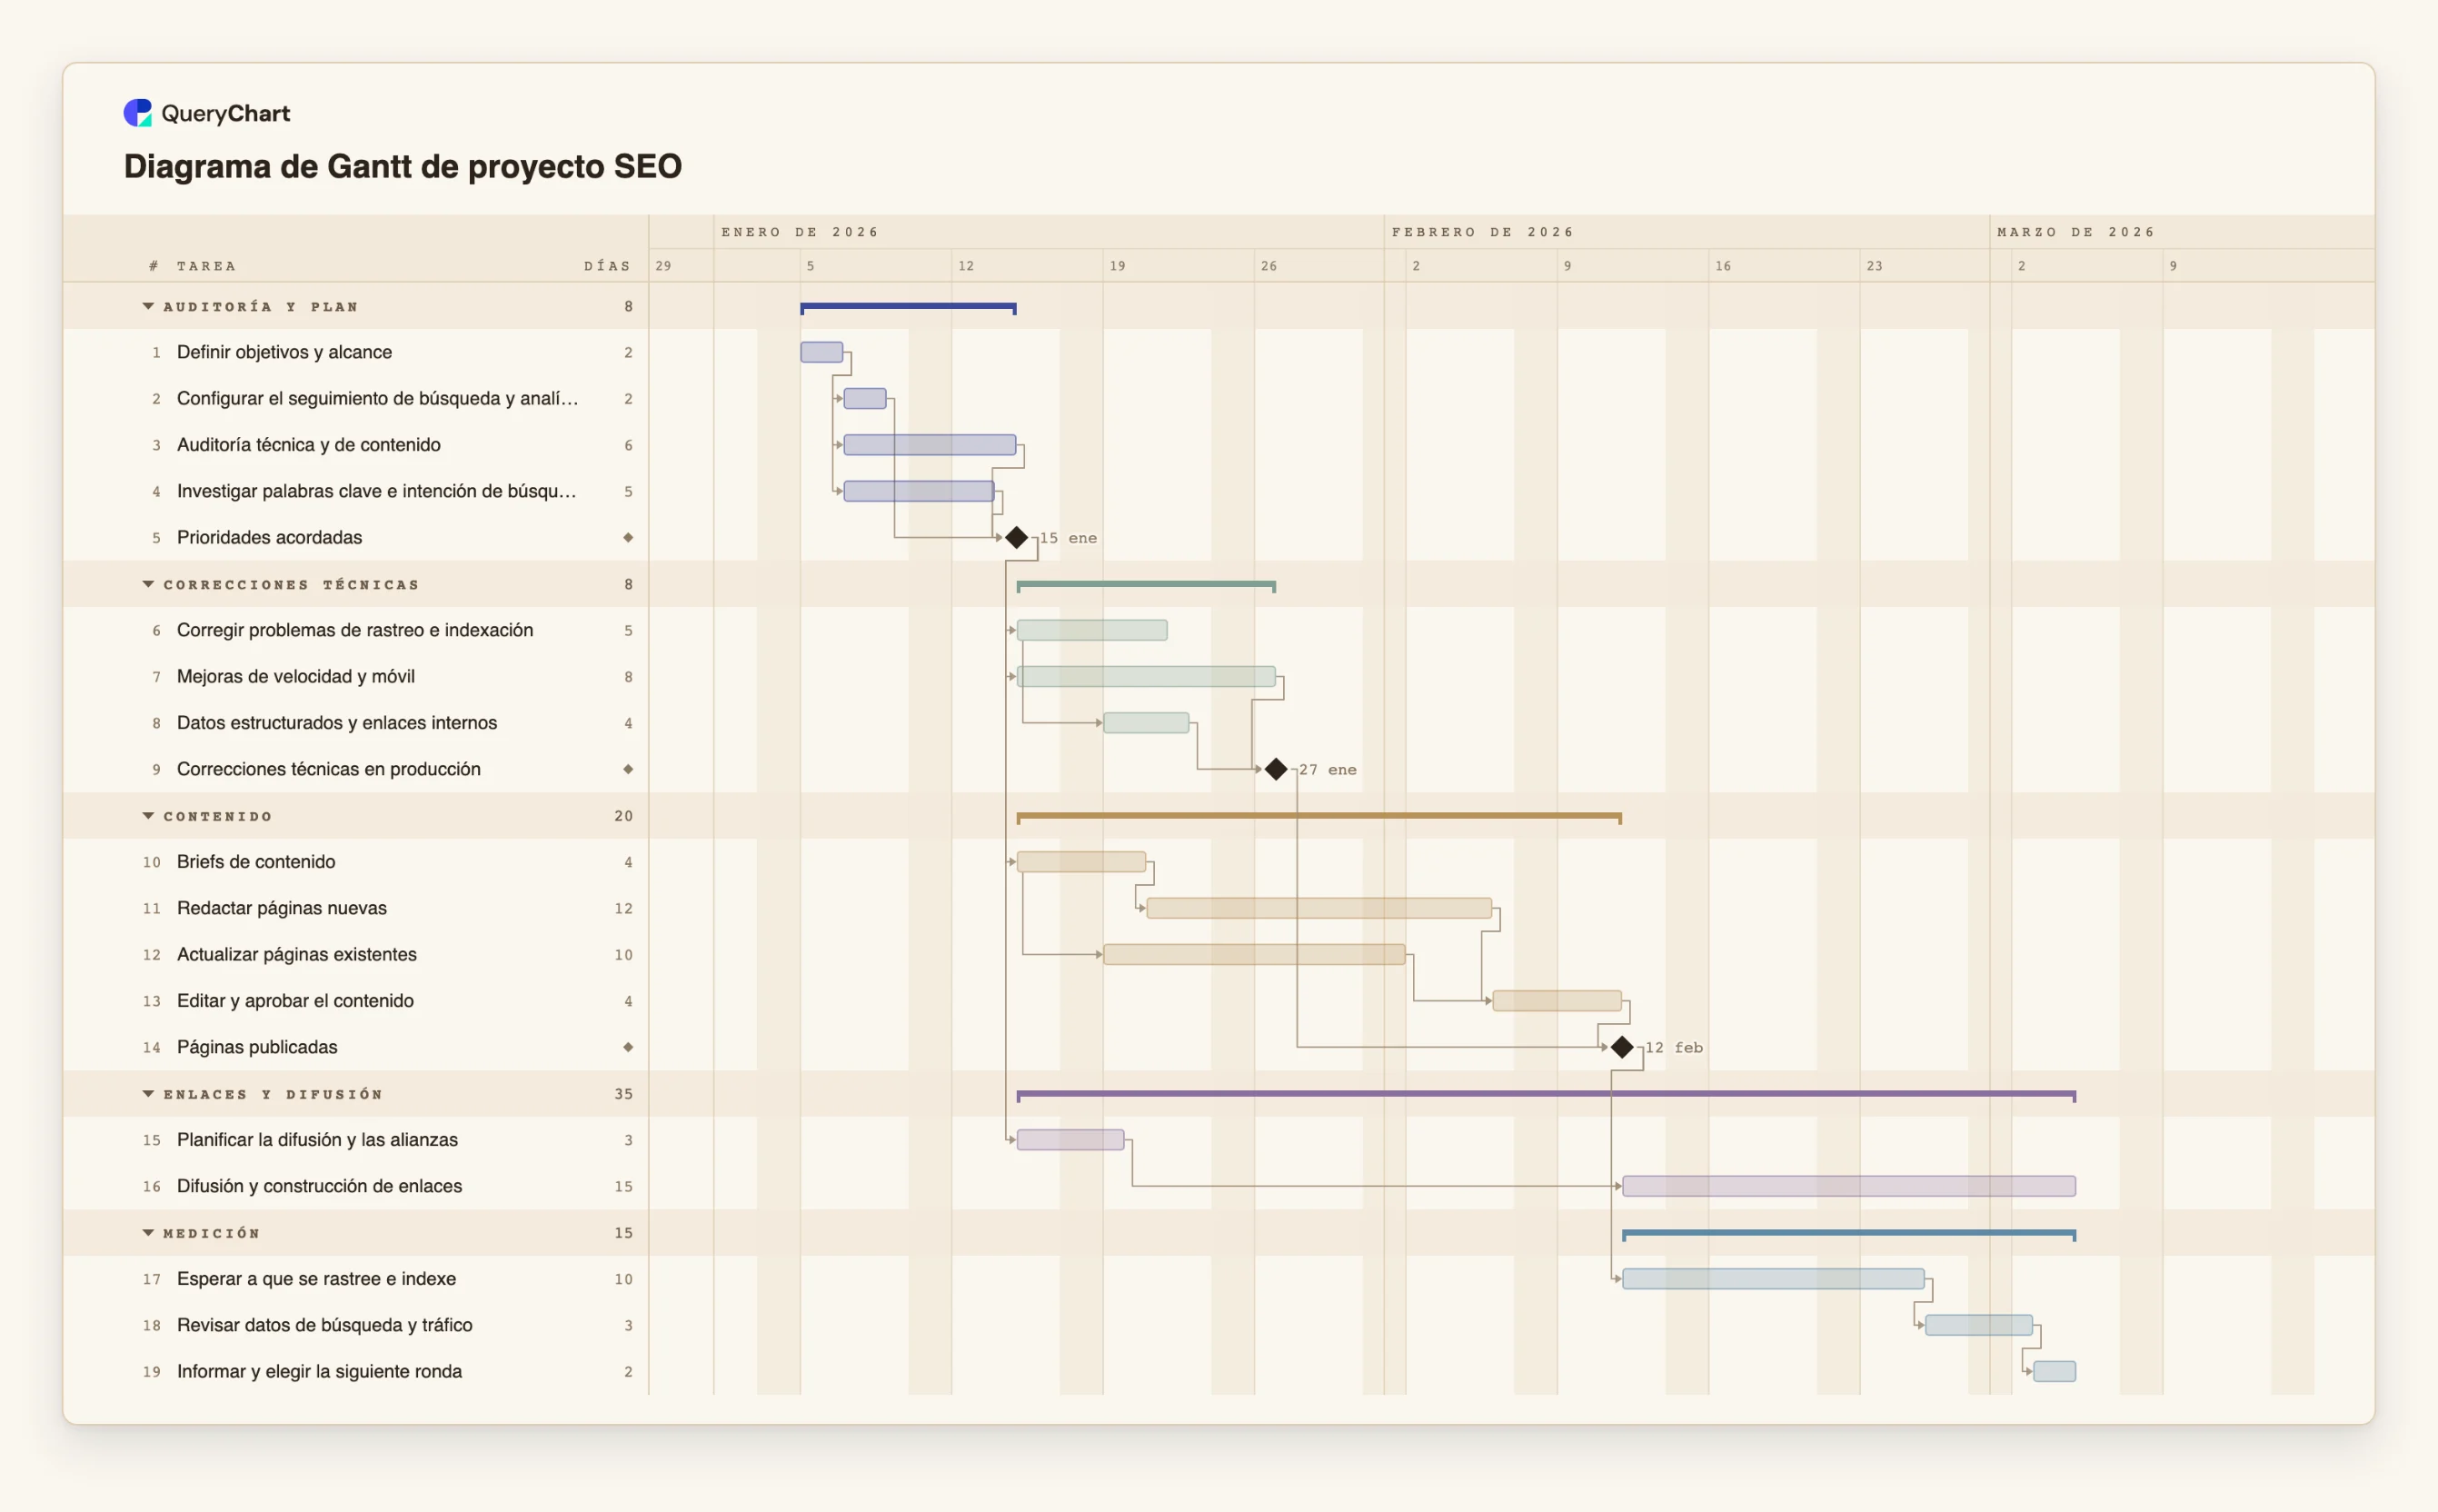The width and height of the screenshot is (2438, 1512).
Task: Click the QueryChart logo icon
Action: click(137, 113)
